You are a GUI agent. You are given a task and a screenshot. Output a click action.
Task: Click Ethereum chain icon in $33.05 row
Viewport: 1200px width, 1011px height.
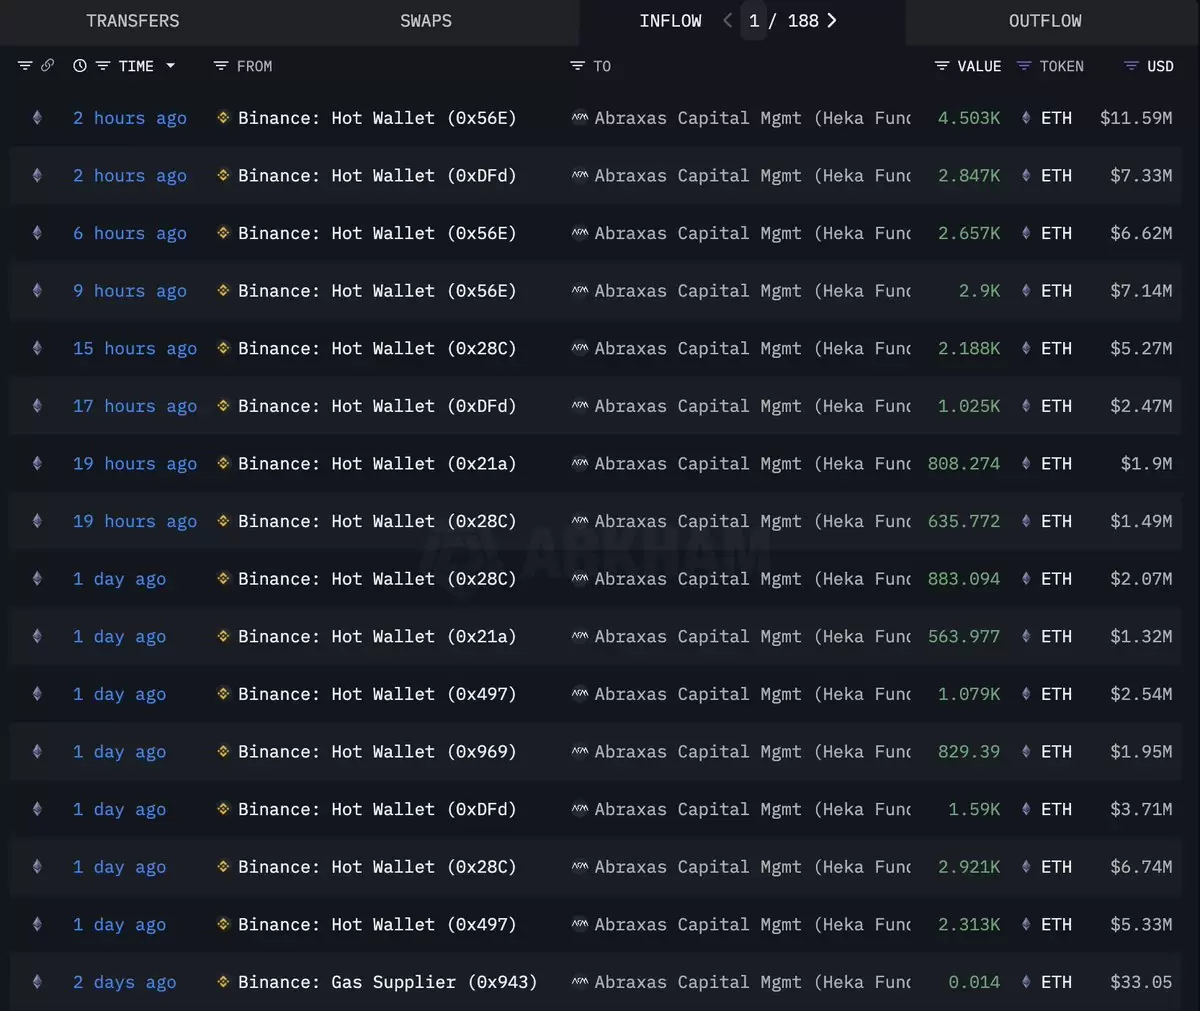[x=37, y=982]
